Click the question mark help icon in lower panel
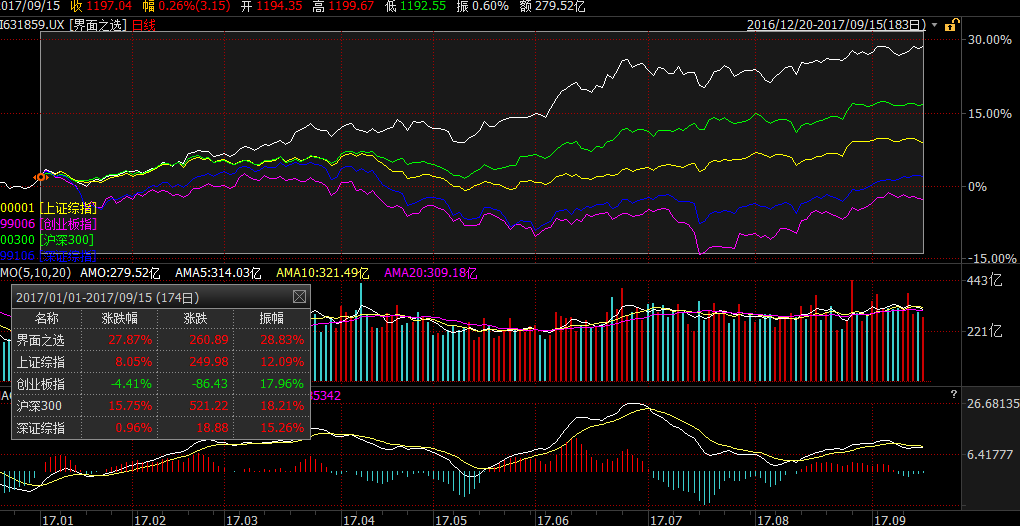The height and width of the screenshot is (526, 1020). tap(954, 393)
